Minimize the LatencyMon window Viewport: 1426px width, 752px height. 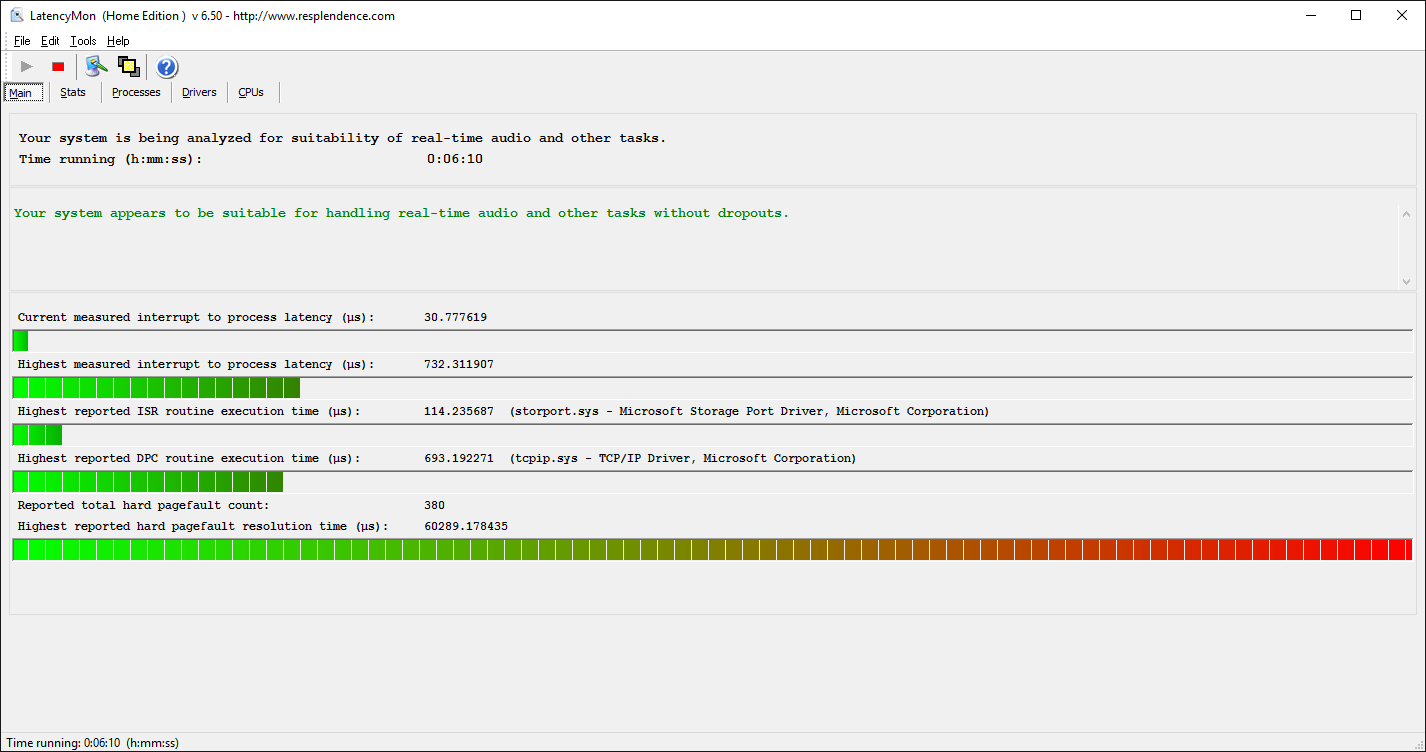click(1310, 15)
